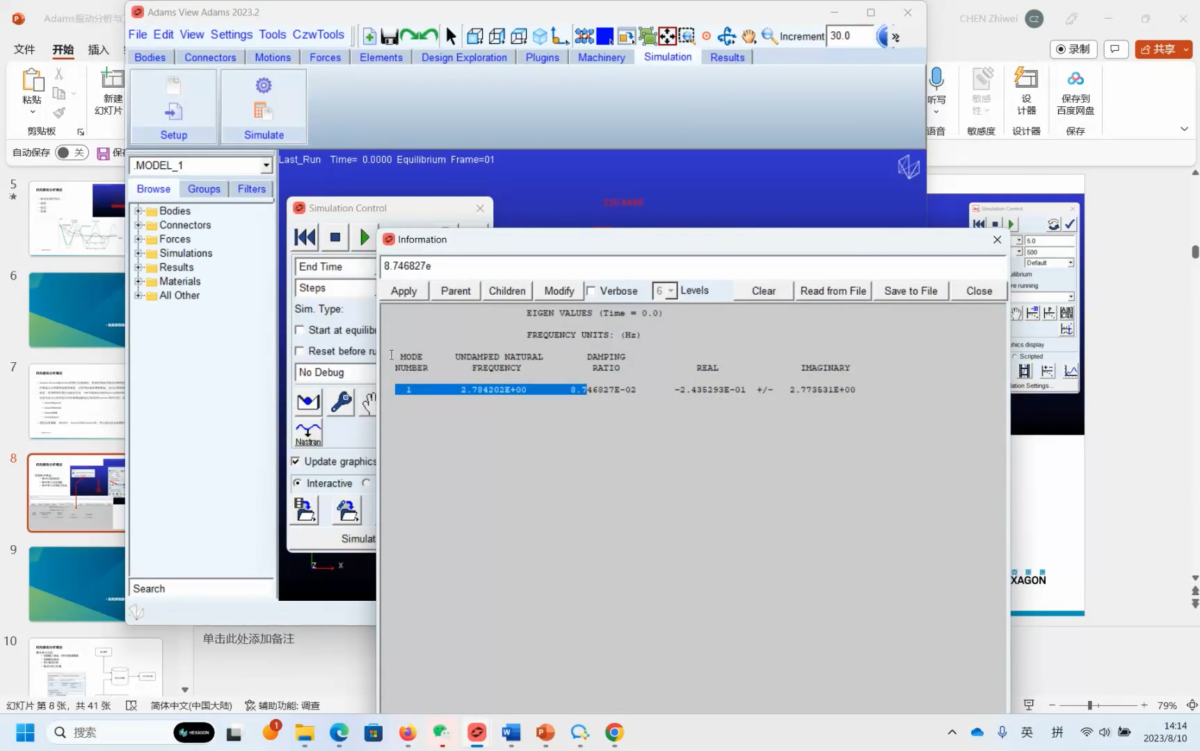Viewport: 1200px width, 751px height.
Task: Start the simulation with the green play button
Action: (365, 237)
